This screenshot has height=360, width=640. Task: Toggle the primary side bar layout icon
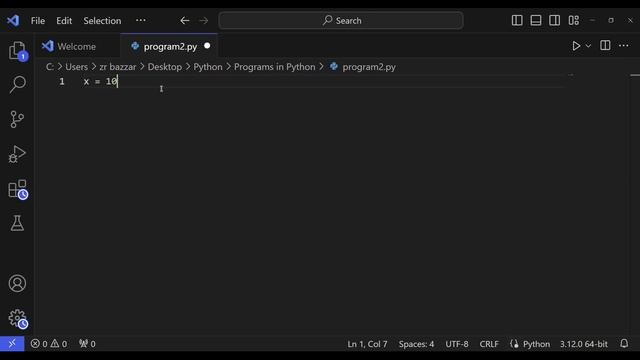pos(517,20)
